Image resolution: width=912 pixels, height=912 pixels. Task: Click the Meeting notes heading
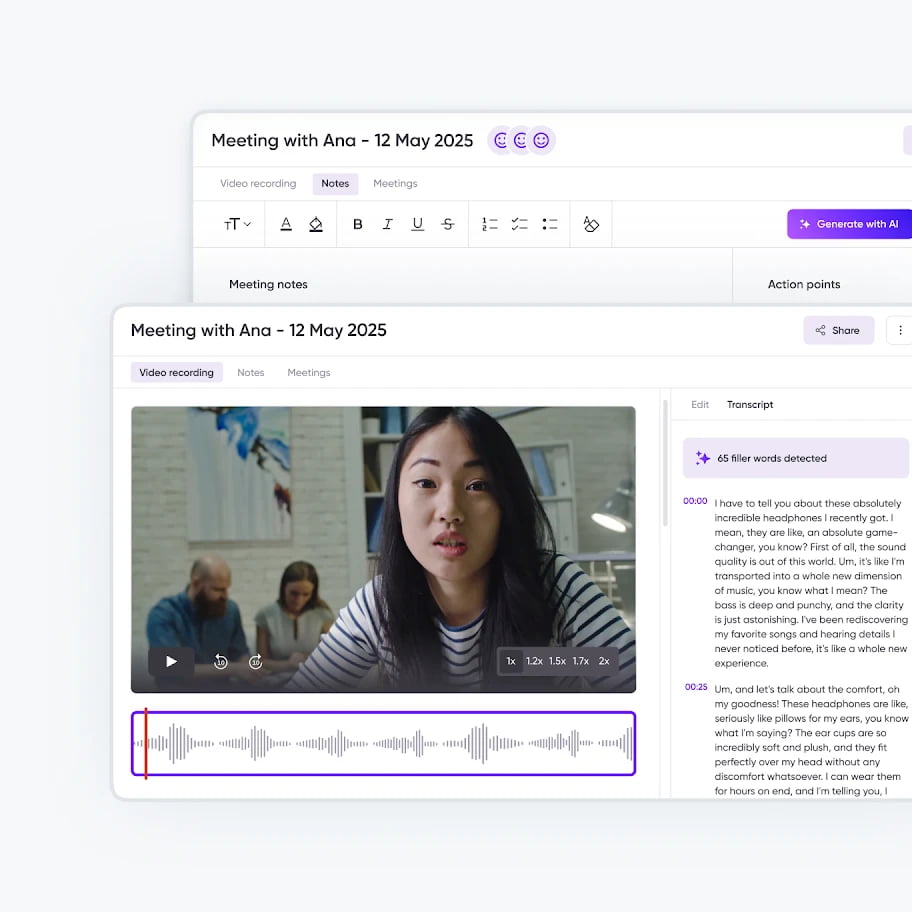pyautogui.click(x=268, y=284)
